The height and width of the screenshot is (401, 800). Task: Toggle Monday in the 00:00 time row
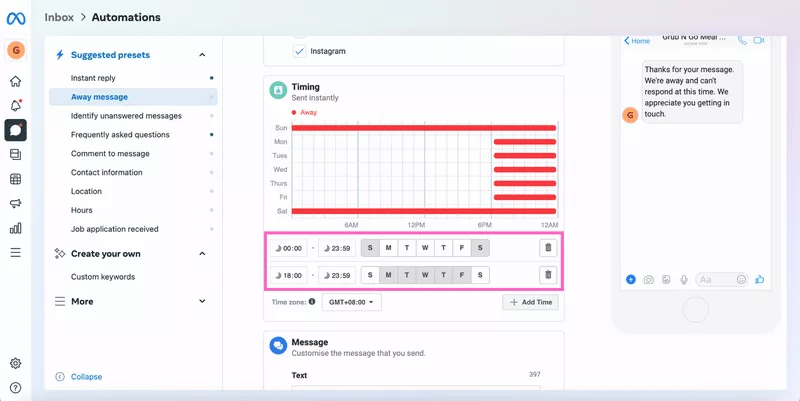click(x=388, y=248)
